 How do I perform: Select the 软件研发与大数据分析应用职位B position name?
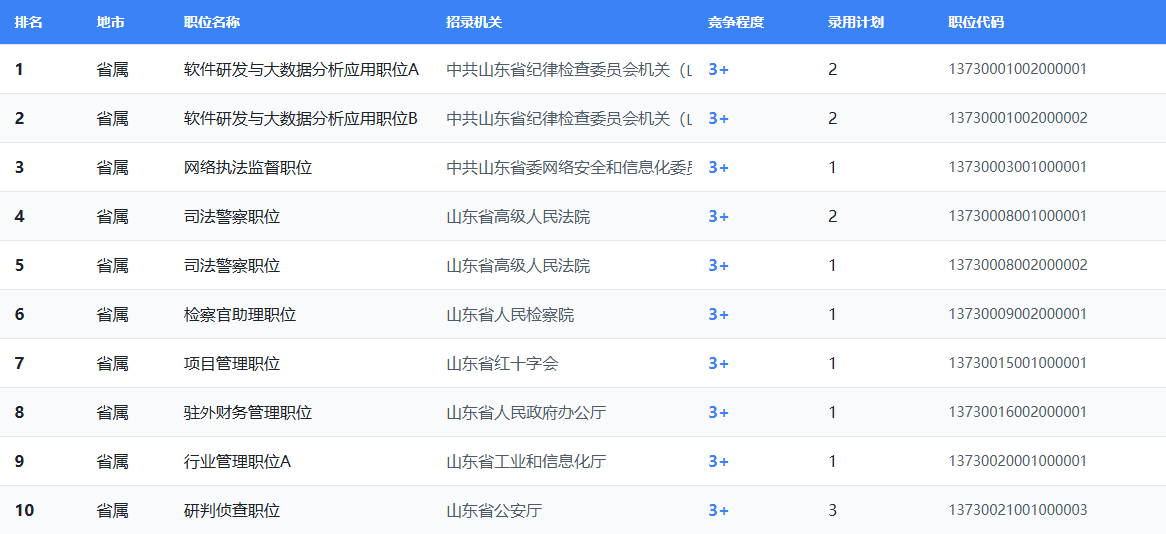(300, 118)
